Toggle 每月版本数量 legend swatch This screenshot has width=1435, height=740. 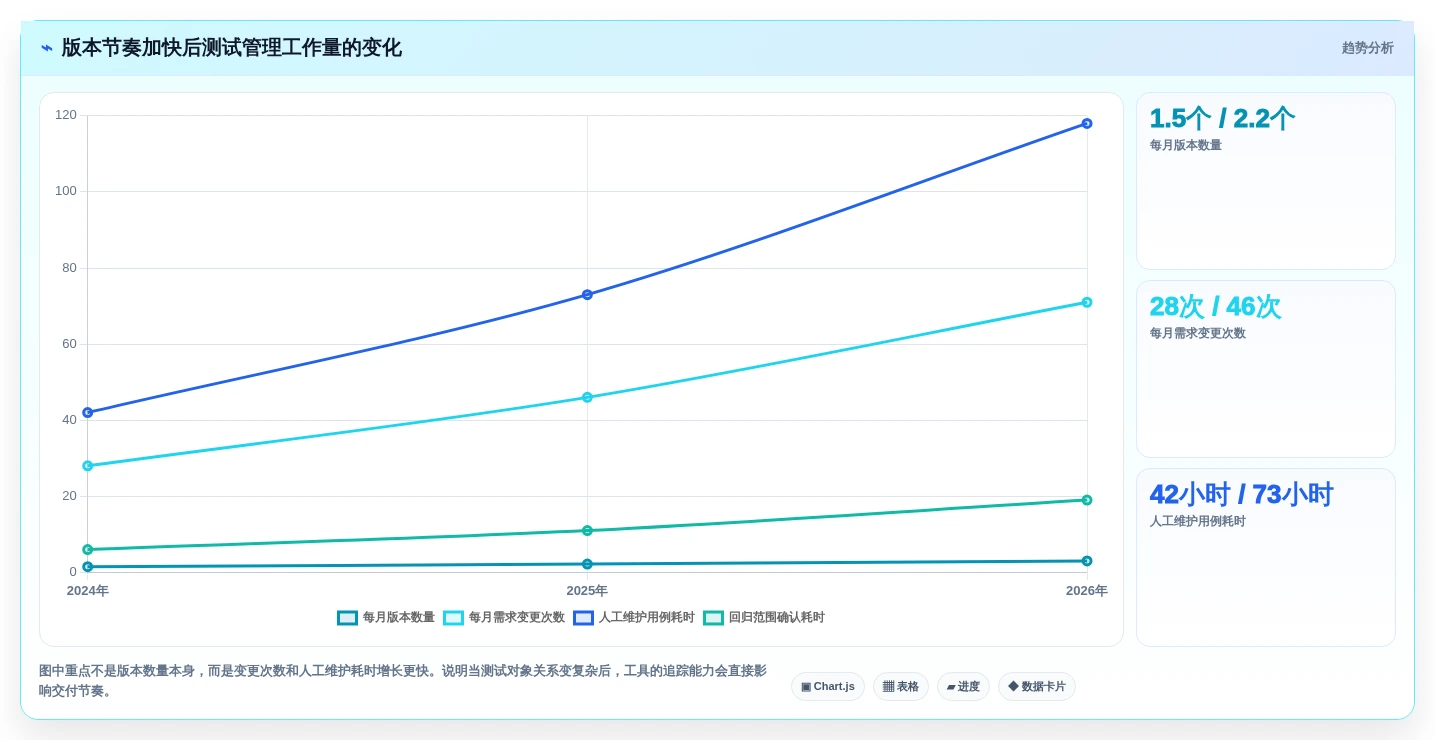347,618
